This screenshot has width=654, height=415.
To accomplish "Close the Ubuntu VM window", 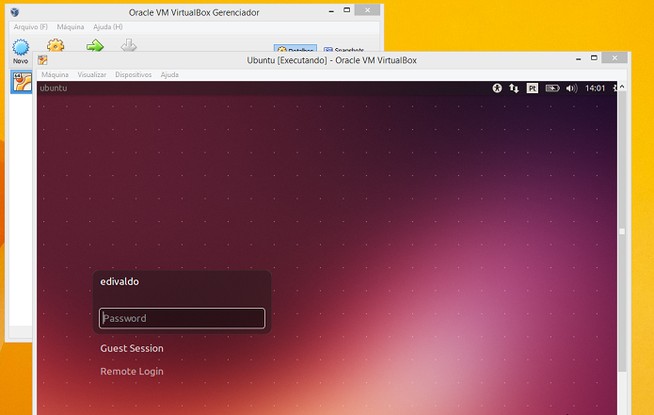I will (x=614, y=58).
